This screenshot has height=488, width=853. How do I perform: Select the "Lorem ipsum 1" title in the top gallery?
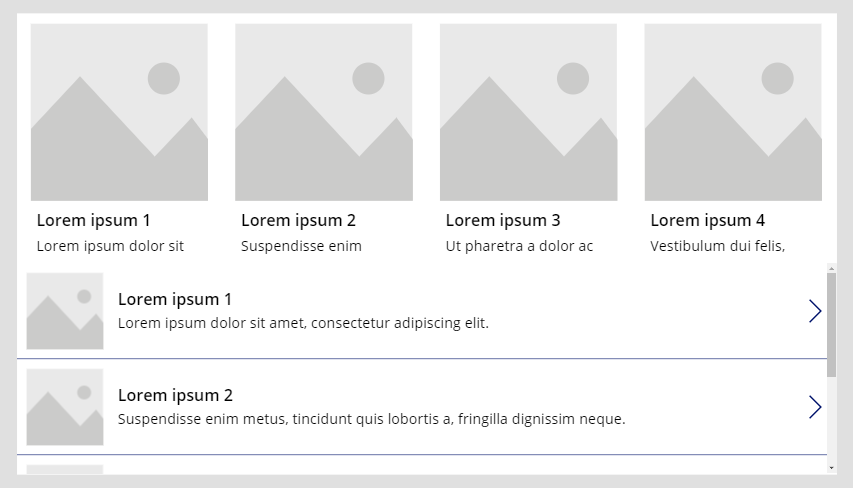93,220
